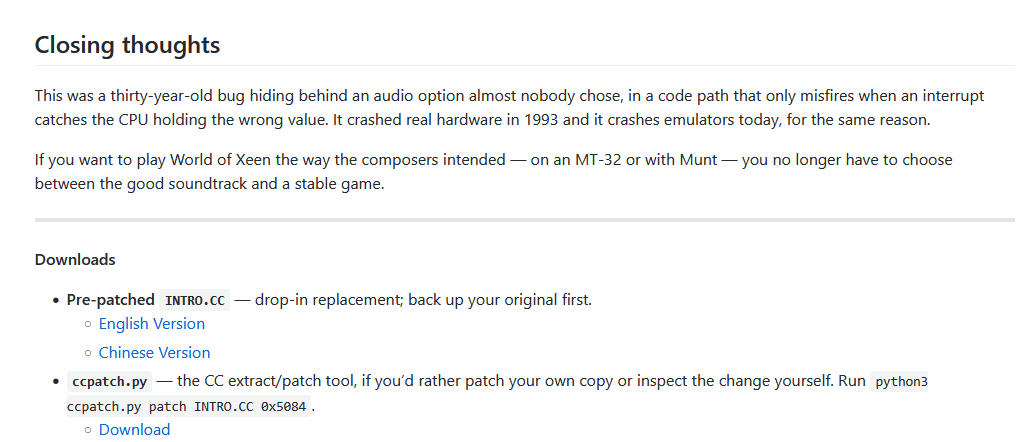Click the bullet before ccpatch.py
Image resolution: width=1019 pixels, height=442 pixels.
(56, 382)
